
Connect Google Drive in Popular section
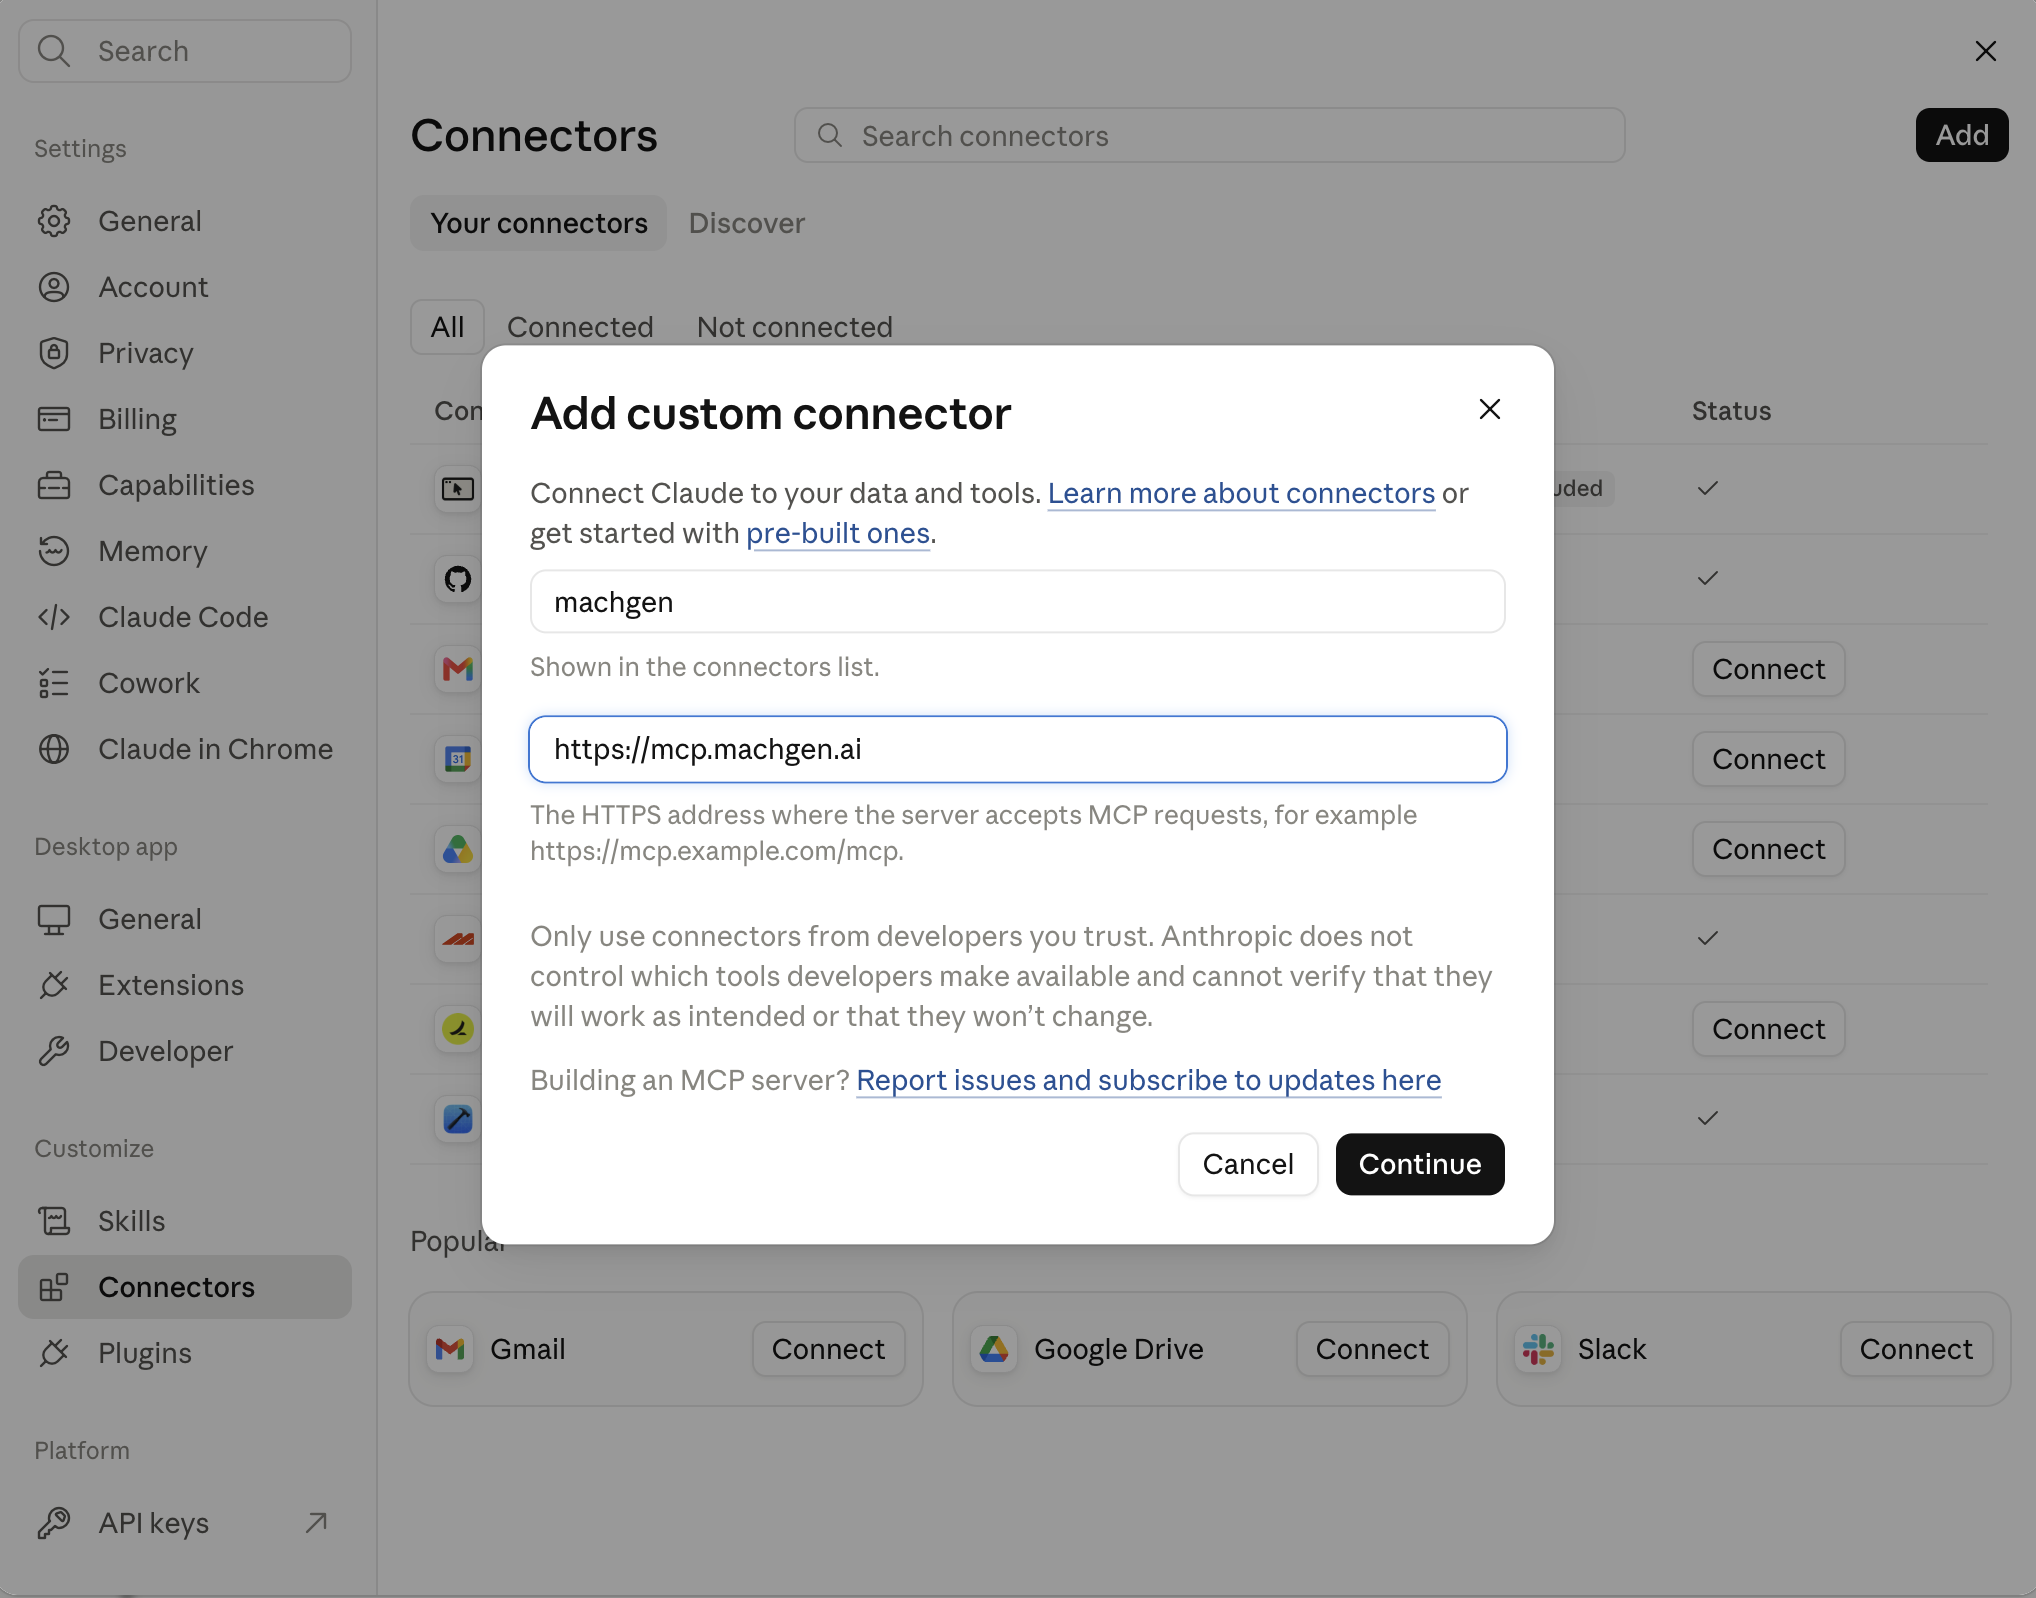coord(1372,1349)
